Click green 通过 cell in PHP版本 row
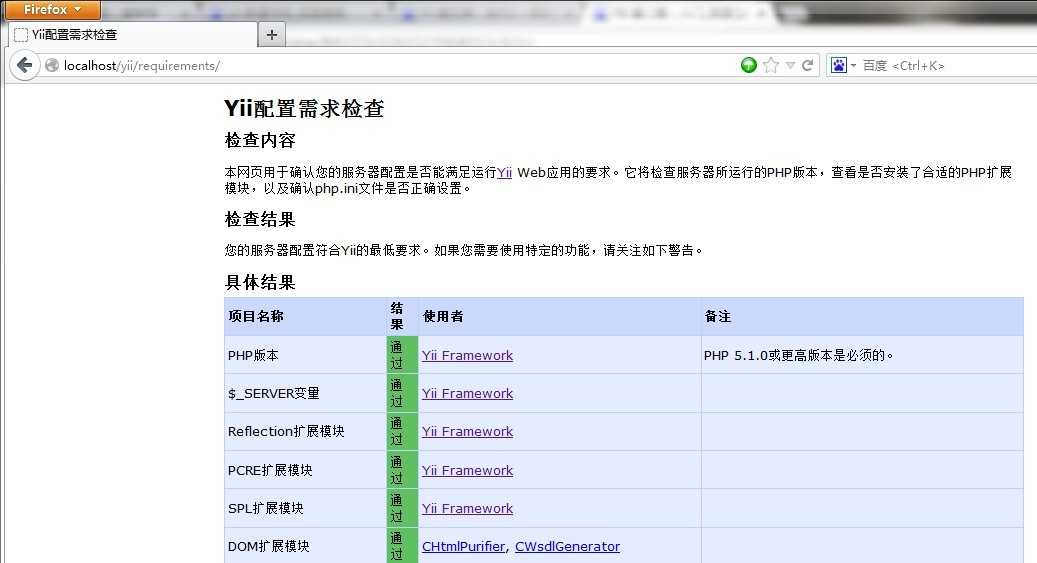This screenshot has width=1037, height=563. tap(403, 355)
